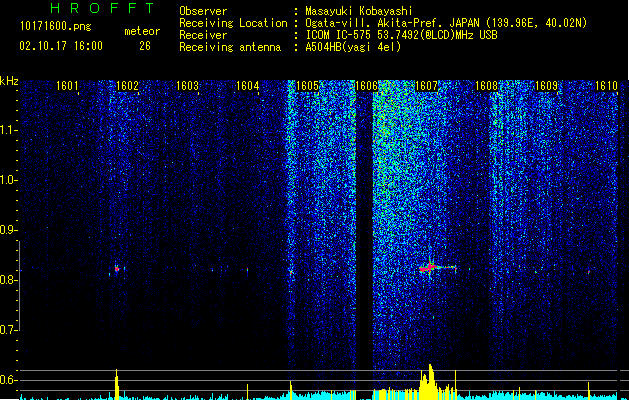This screenshot has height=400, width=629.
Task: Click the yellow intensity spike at 1602
Action: coord(117,384)
